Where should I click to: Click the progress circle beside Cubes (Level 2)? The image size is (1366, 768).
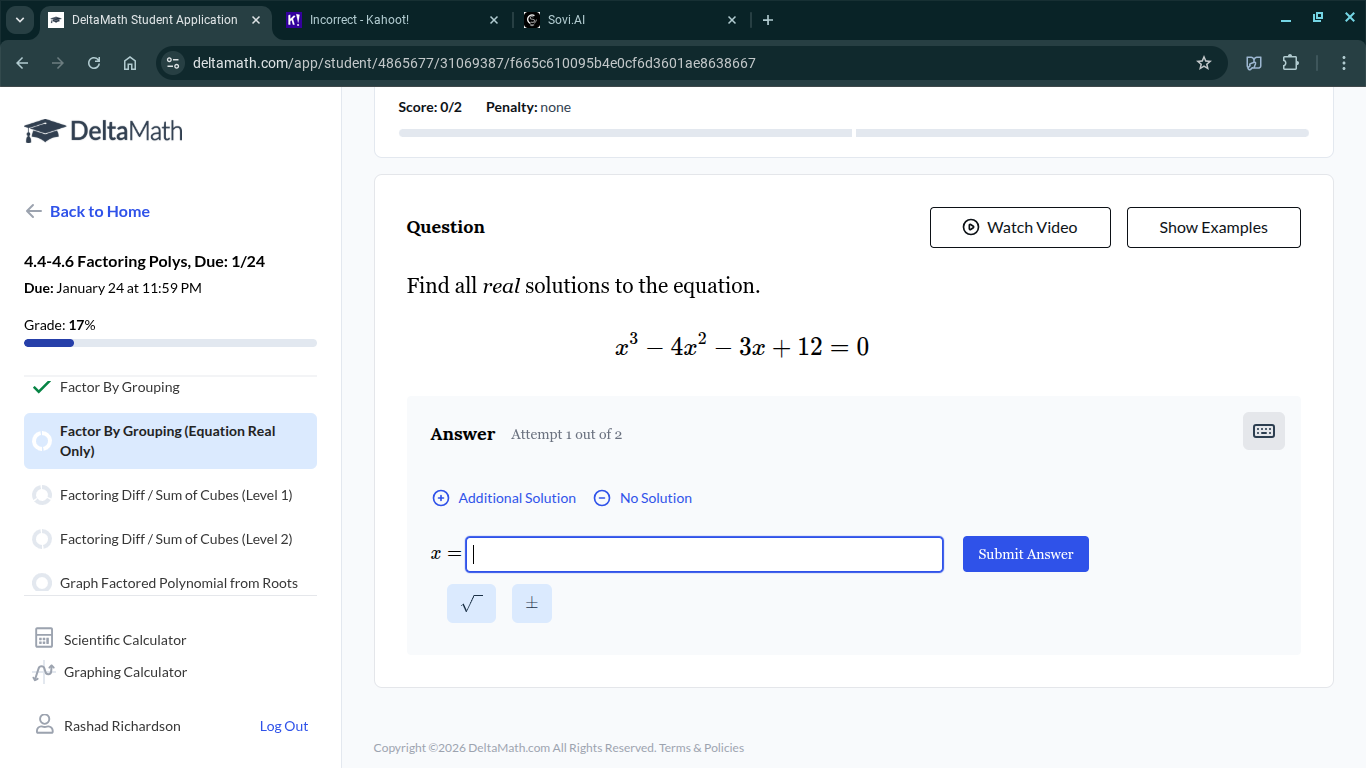click(x=42, y=539)
